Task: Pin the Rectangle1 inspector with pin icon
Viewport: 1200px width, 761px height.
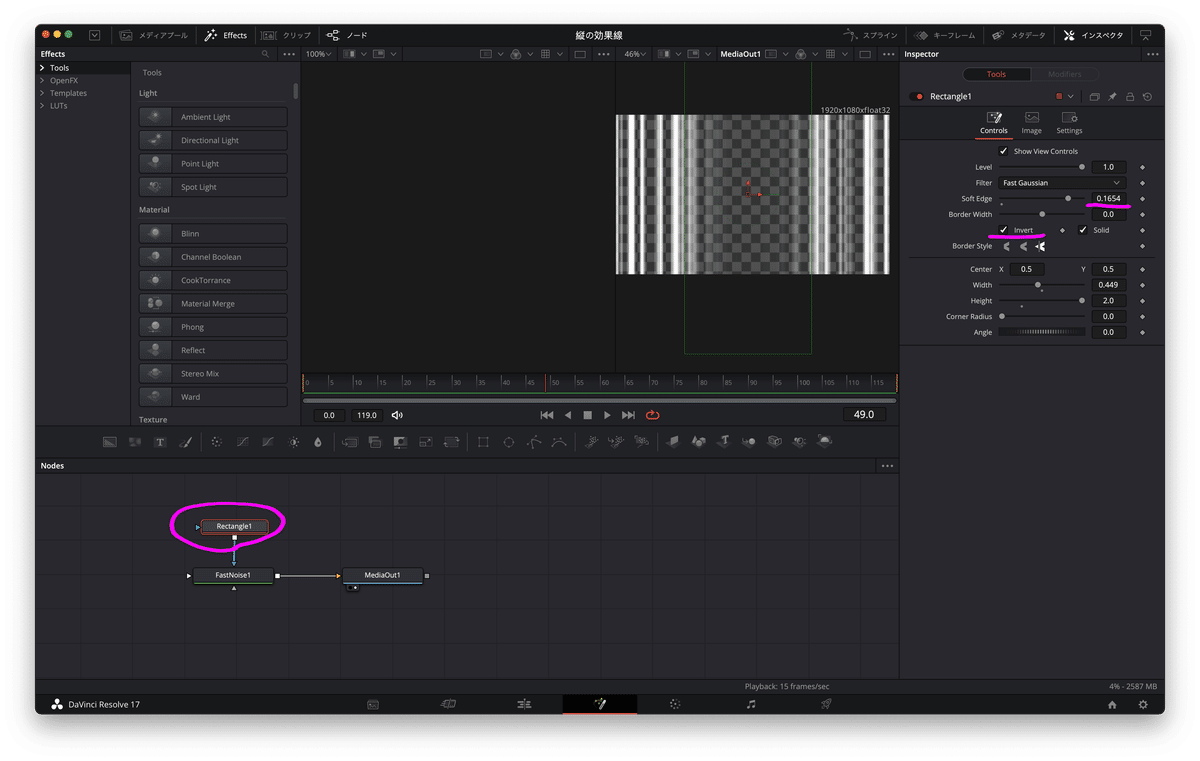Action: click(1112, 97)
